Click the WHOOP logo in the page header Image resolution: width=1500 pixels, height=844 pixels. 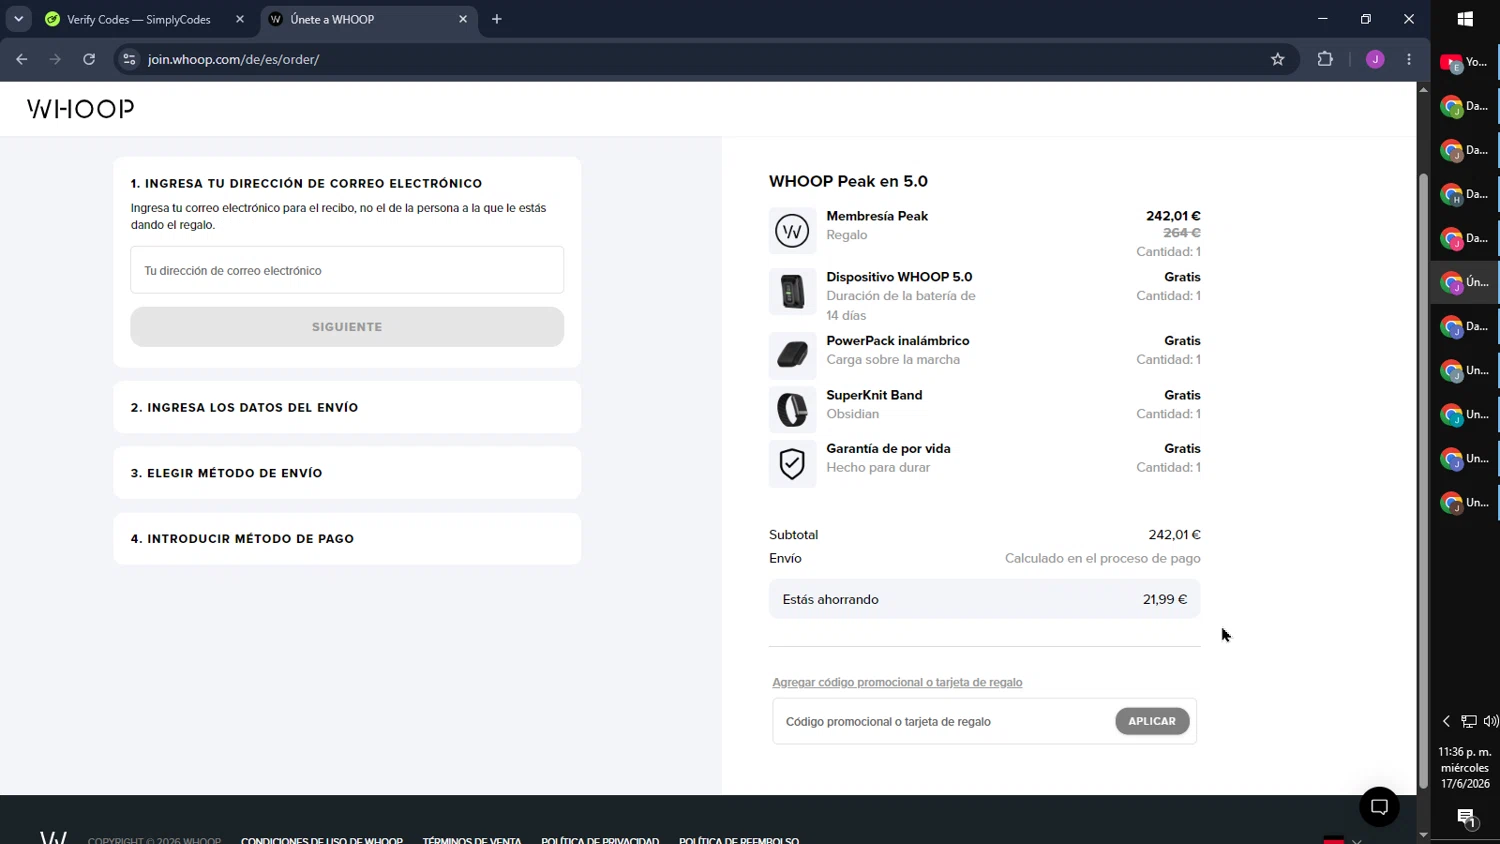tap(80, 109)
